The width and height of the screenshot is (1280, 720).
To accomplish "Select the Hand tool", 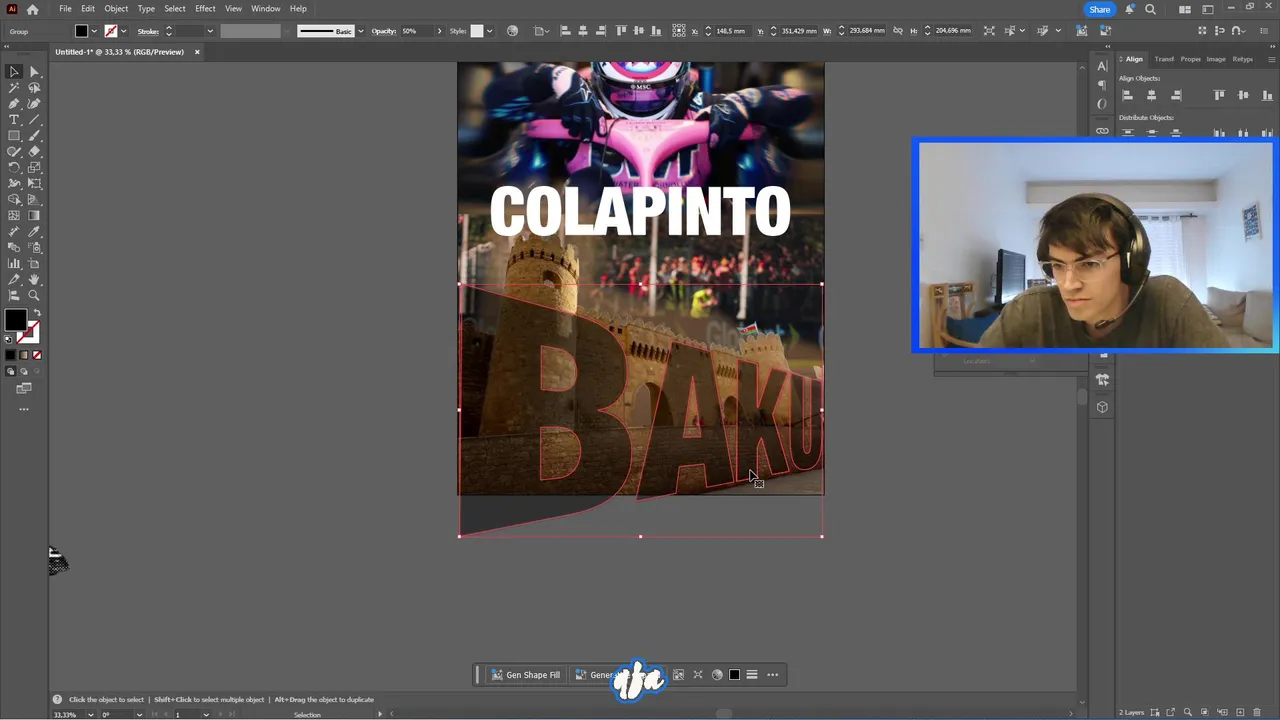I will pyautogui.click(x=34, y=280).
